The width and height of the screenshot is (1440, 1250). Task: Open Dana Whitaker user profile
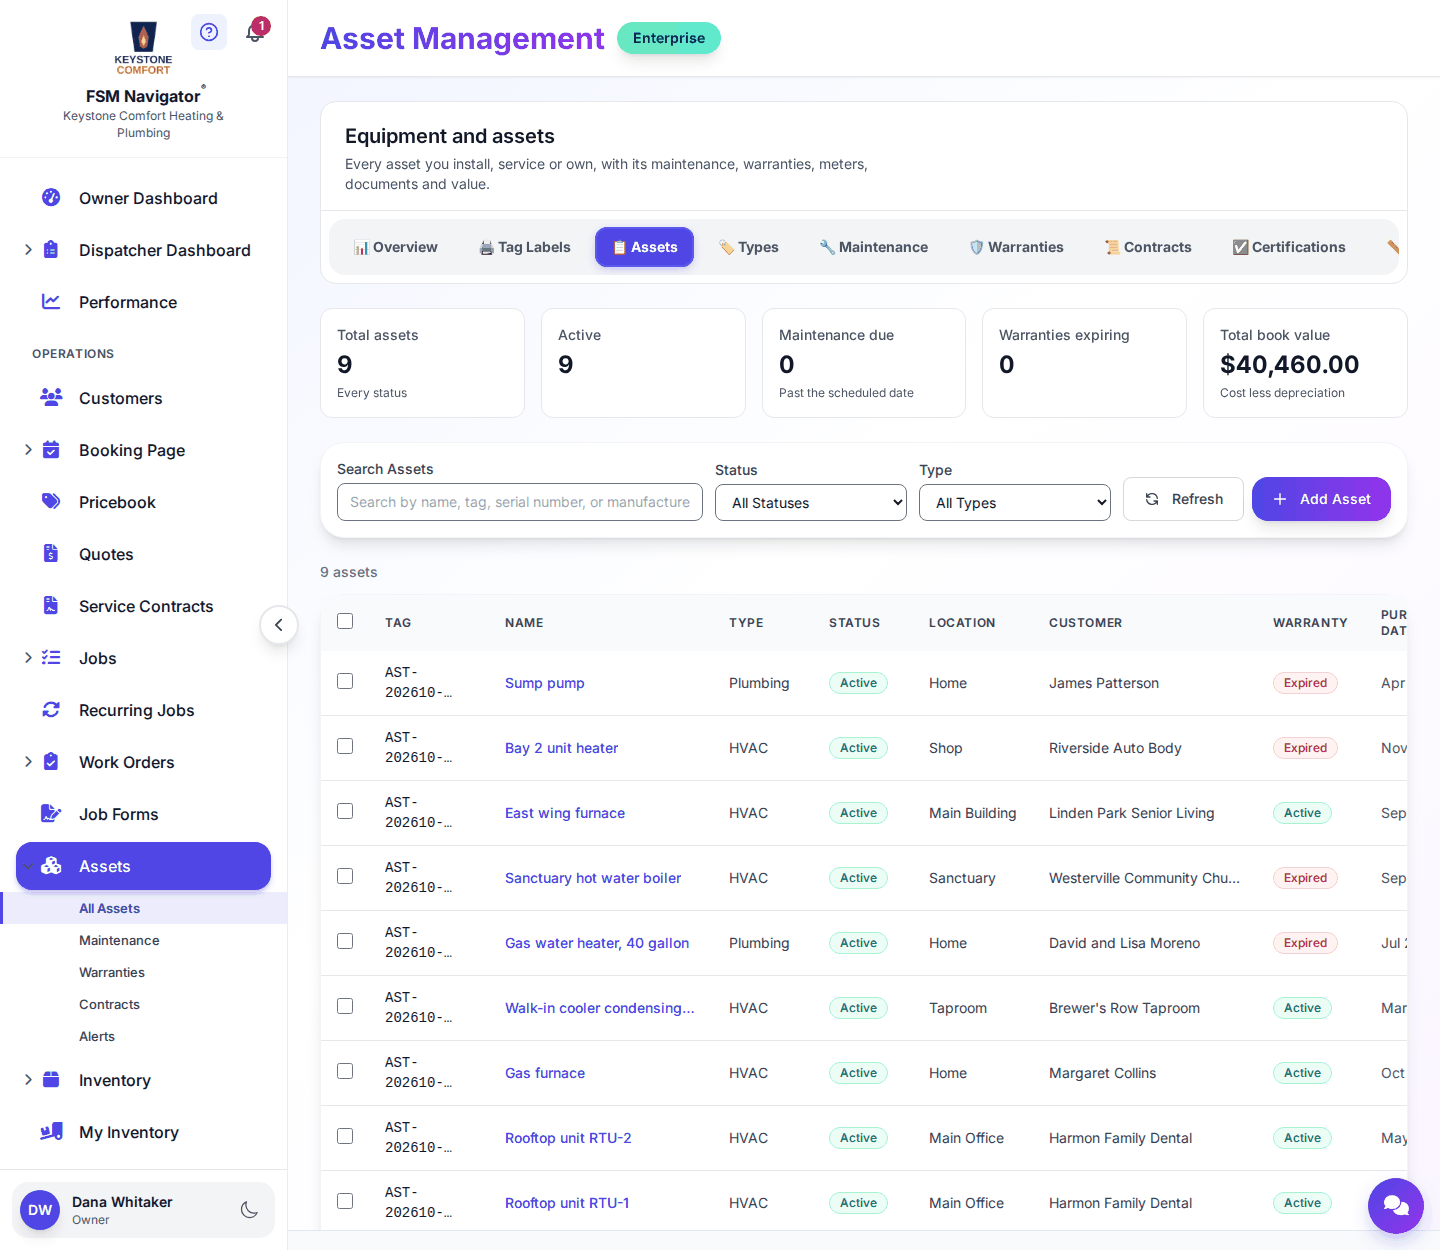(x=143, y=1210)
